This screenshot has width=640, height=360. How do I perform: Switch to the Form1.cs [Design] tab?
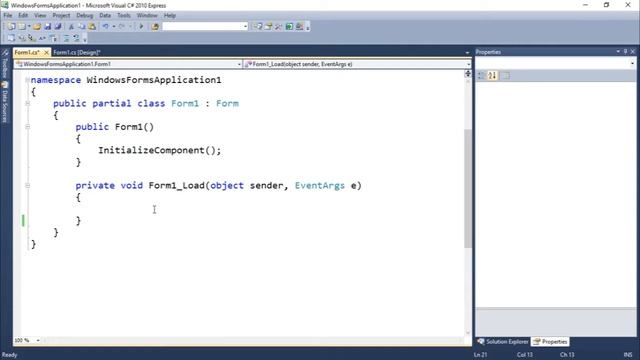point(77,53)
